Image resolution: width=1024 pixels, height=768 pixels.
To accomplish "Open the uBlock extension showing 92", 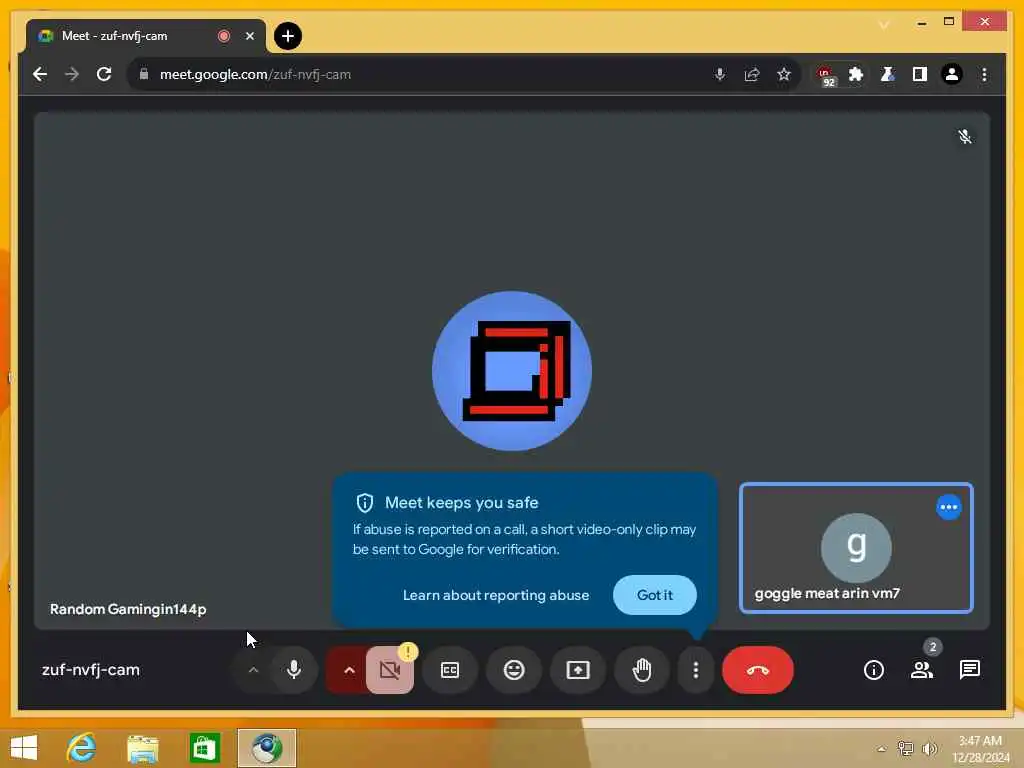I will [x=826, y=76].
